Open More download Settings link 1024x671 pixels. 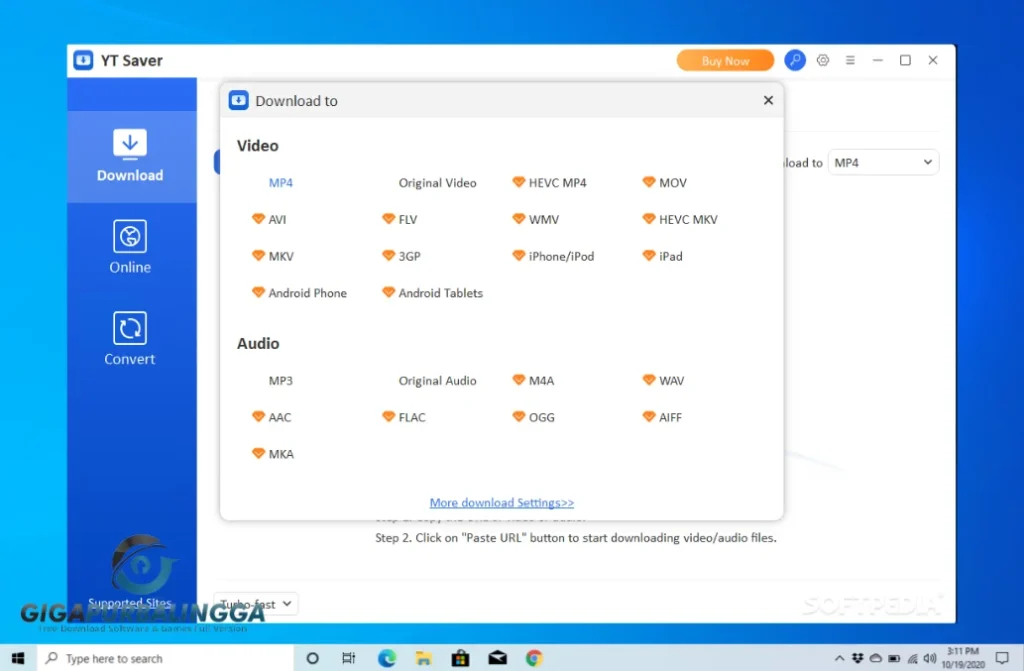(501, 502)
